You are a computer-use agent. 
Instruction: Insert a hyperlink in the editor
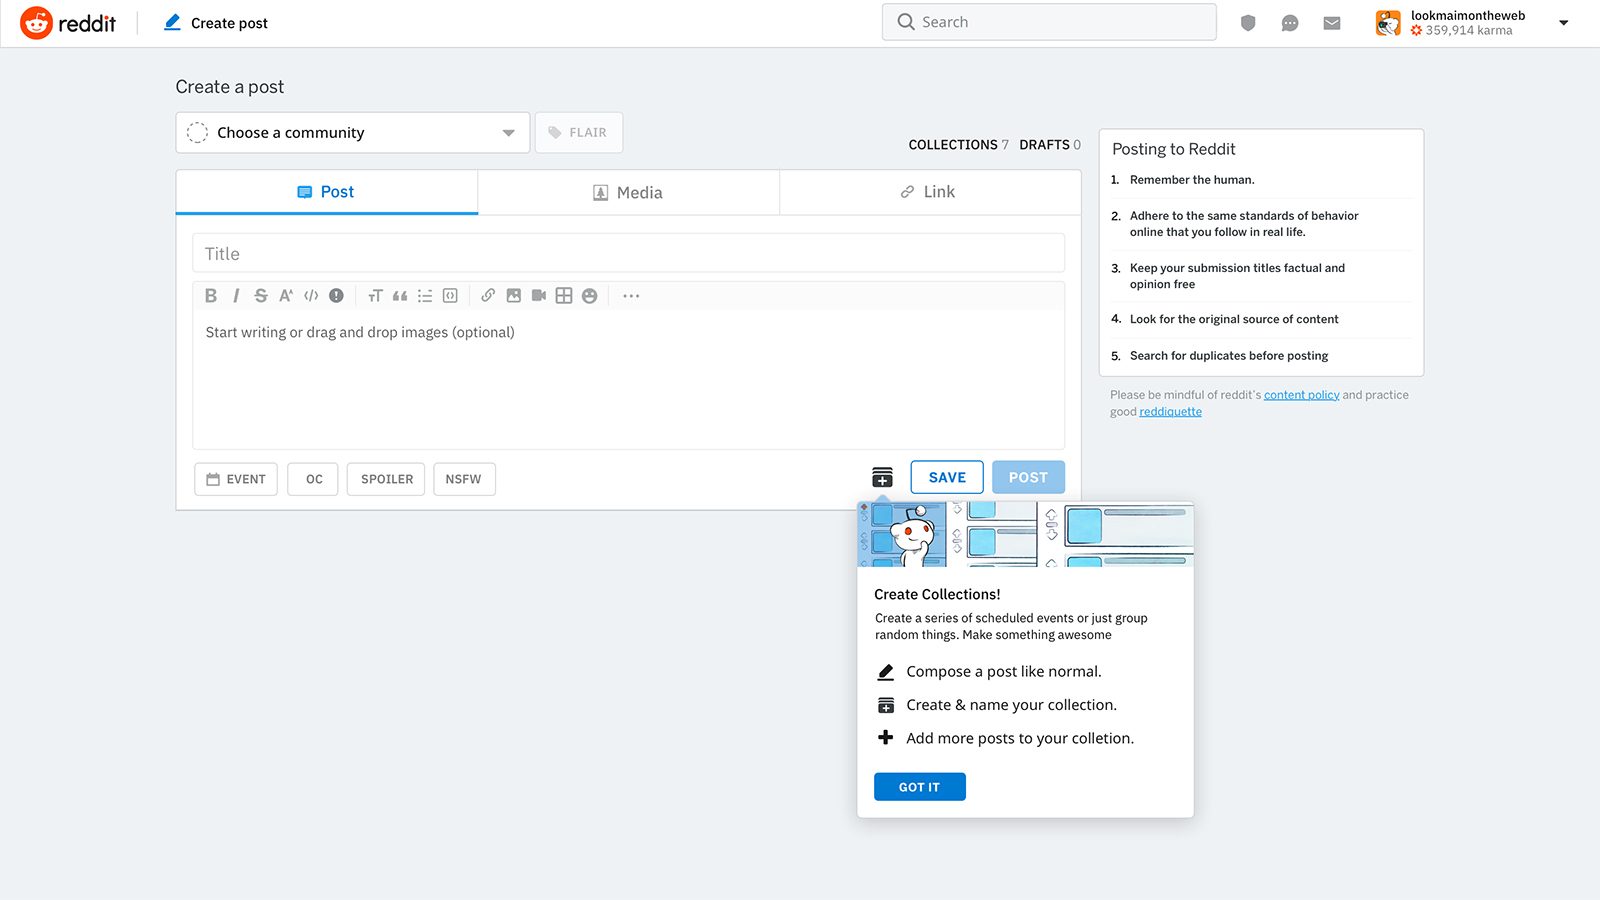[488, 296]
